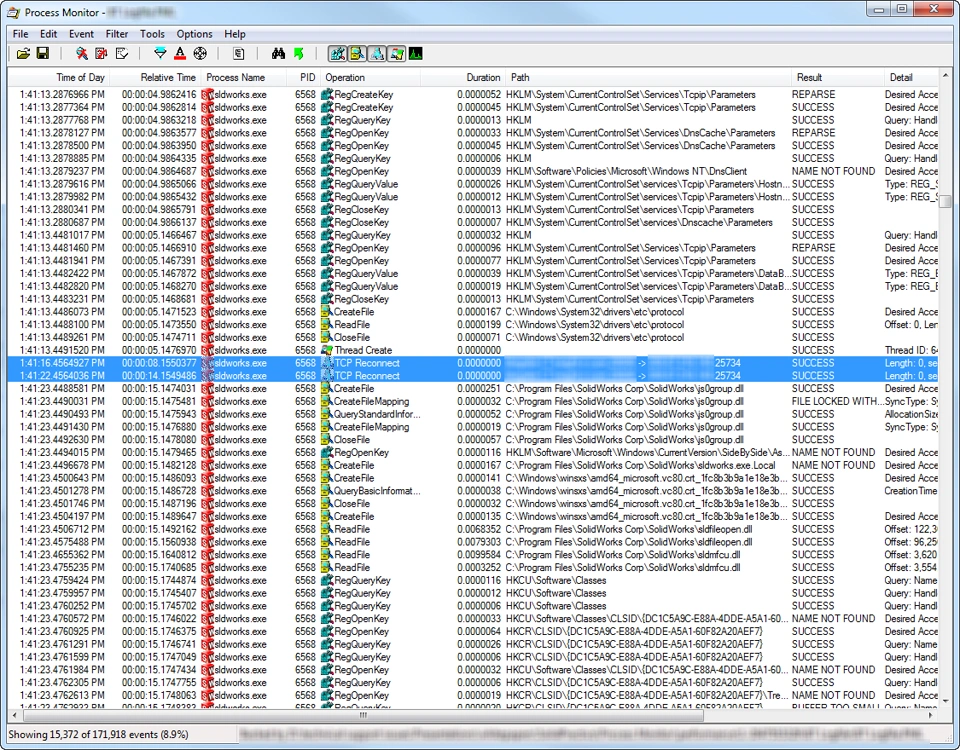Toggle Show Process and Thread Activity button
Viewport: 960px width, 750px height.
tap(396, 54)
